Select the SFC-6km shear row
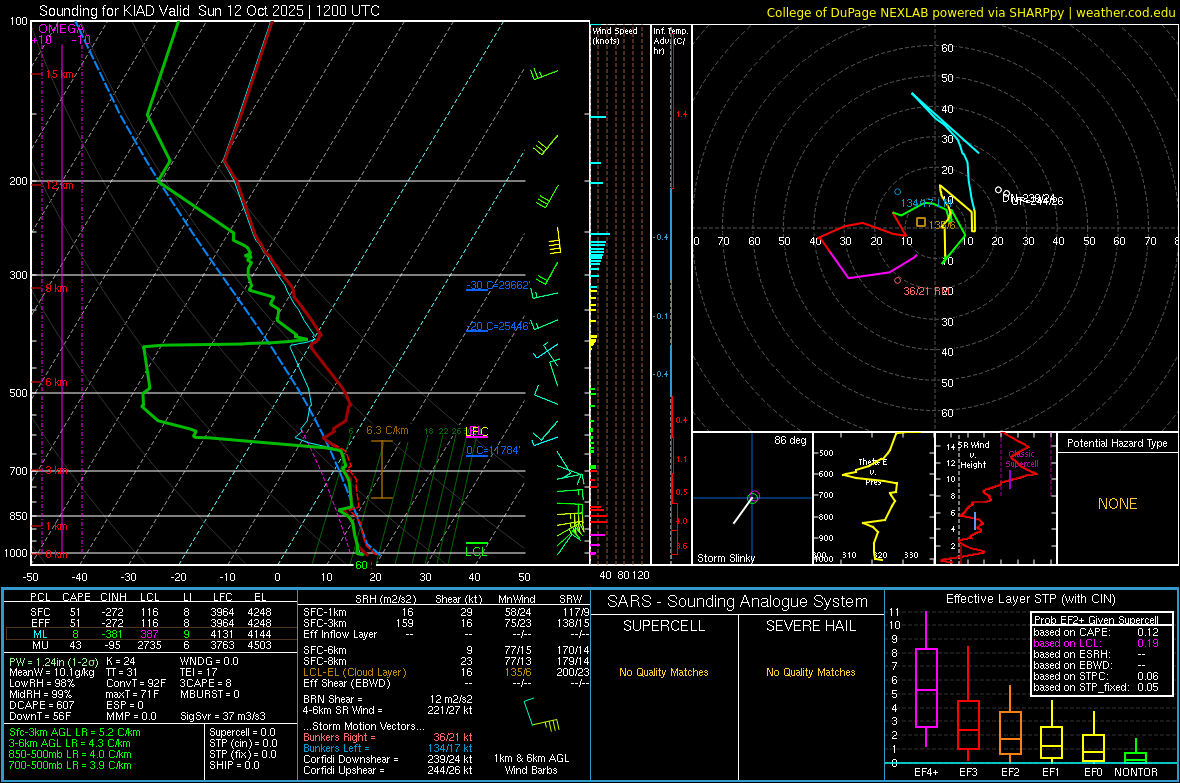Image resolution: width=1180 pixels, height=783 pixels. point(446,650)
